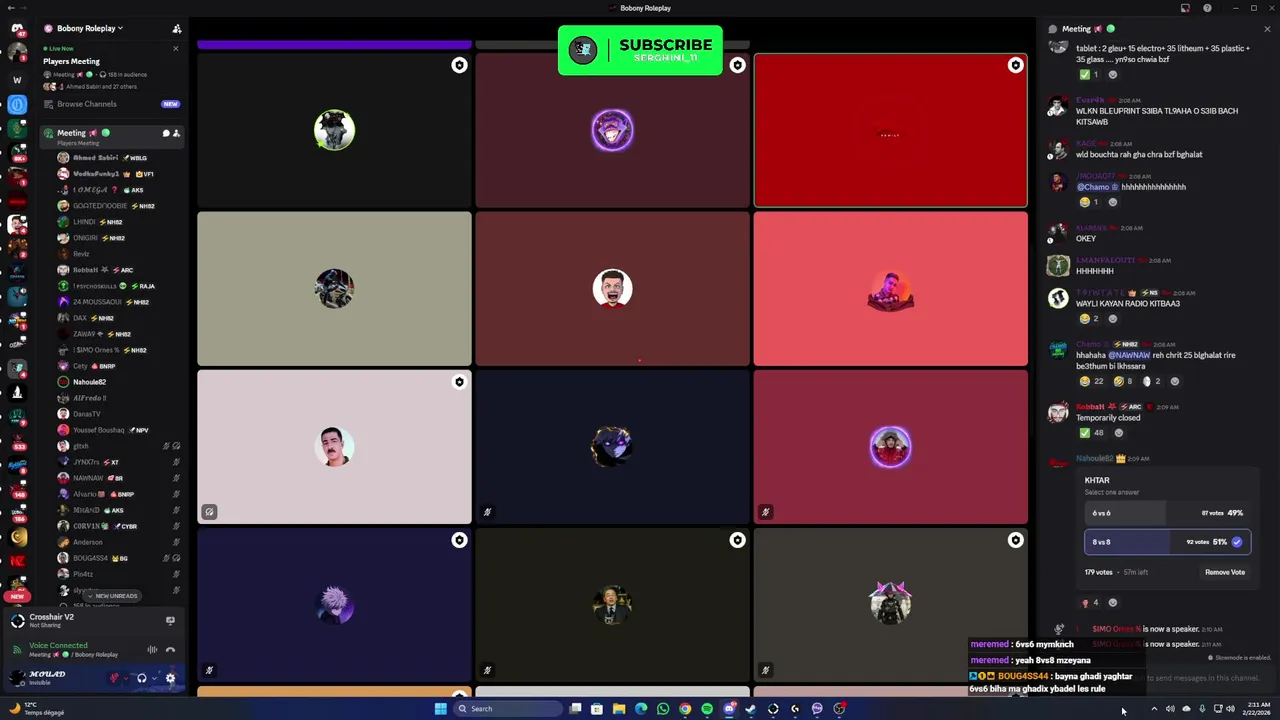This screenshot has height=720, width=1280.
Task: Click Remove Vote on the KHTAR poll
Action: [x=1224, y=572]
